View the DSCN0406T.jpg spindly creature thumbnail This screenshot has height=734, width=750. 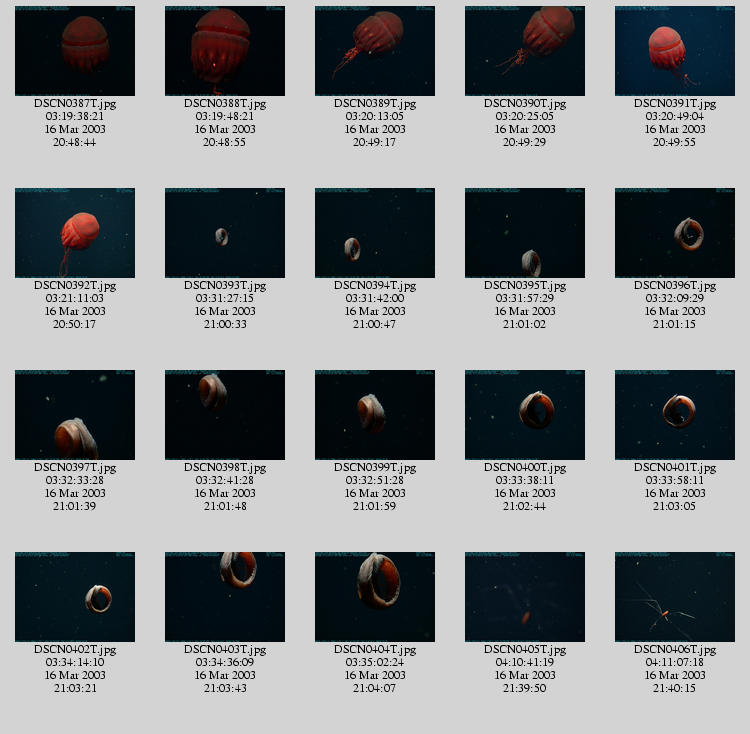click(x=675, y=597)
